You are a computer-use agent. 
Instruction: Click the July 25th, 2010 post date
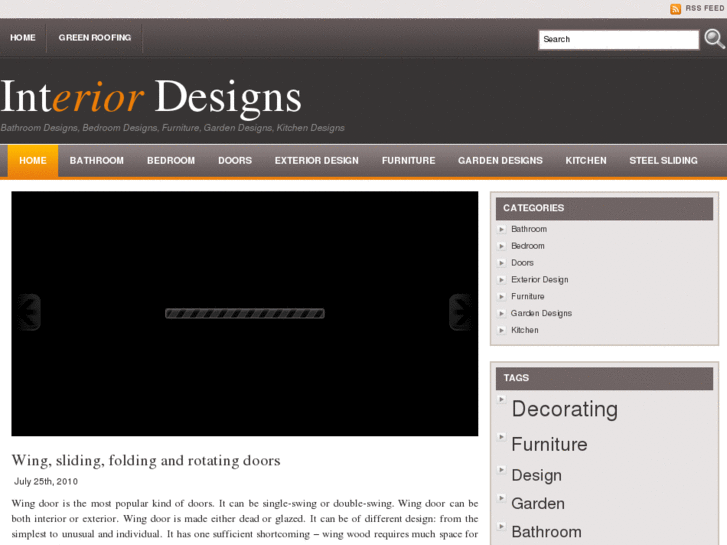click(46, 481)
